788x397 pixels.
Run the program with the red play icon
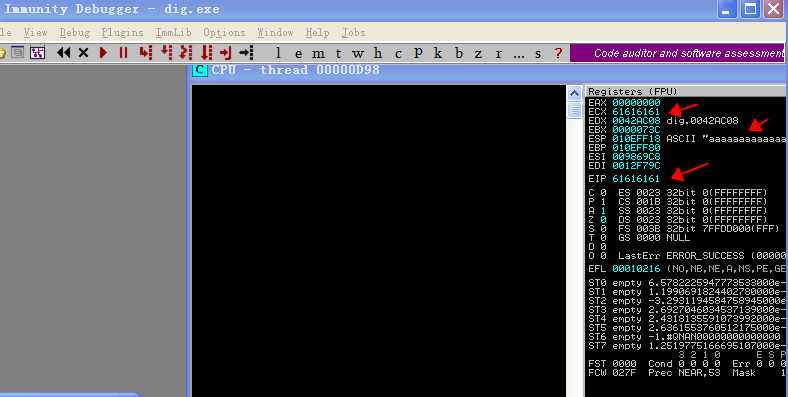coord(103,52)
